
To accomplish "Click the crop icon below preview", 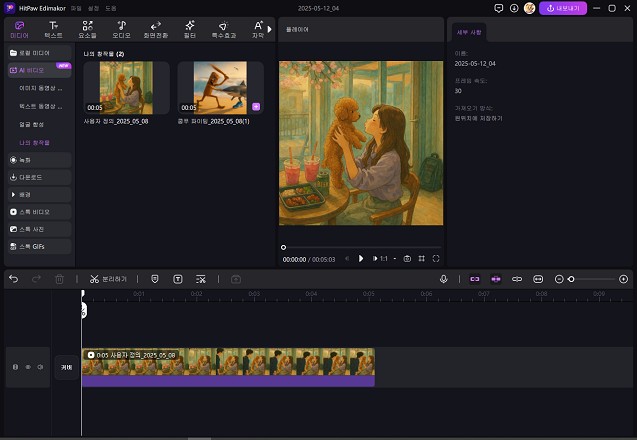I will point(421,258).
